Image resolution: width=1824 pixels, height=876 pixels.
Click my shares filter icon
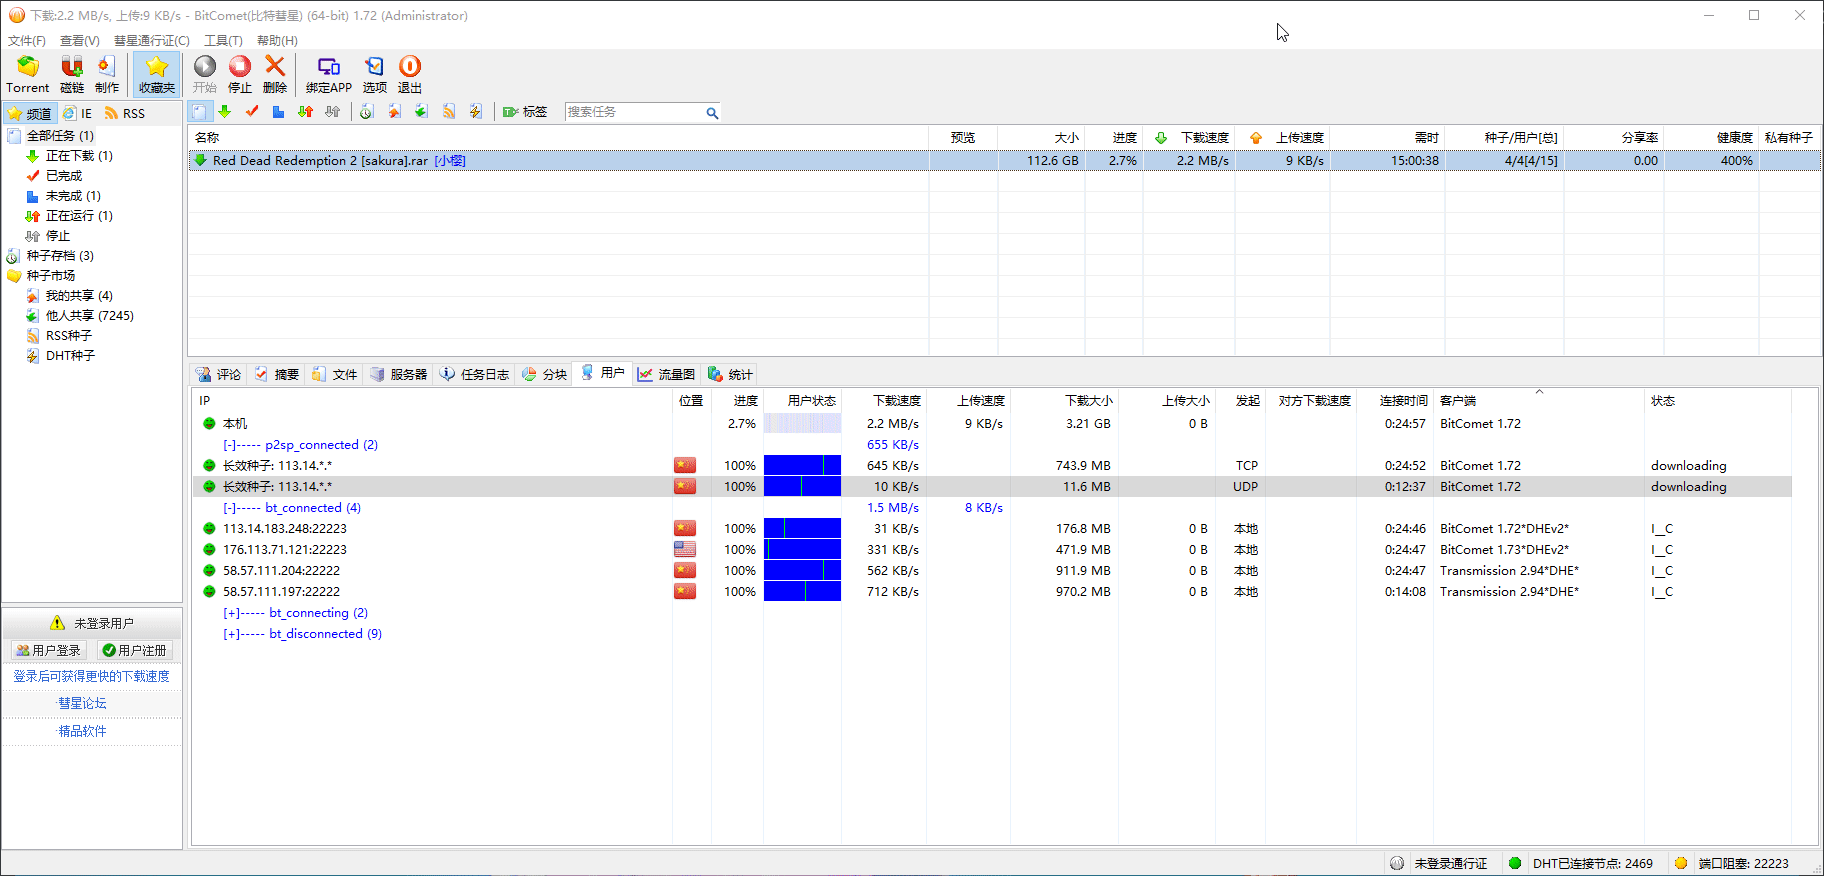click(395, 112)
